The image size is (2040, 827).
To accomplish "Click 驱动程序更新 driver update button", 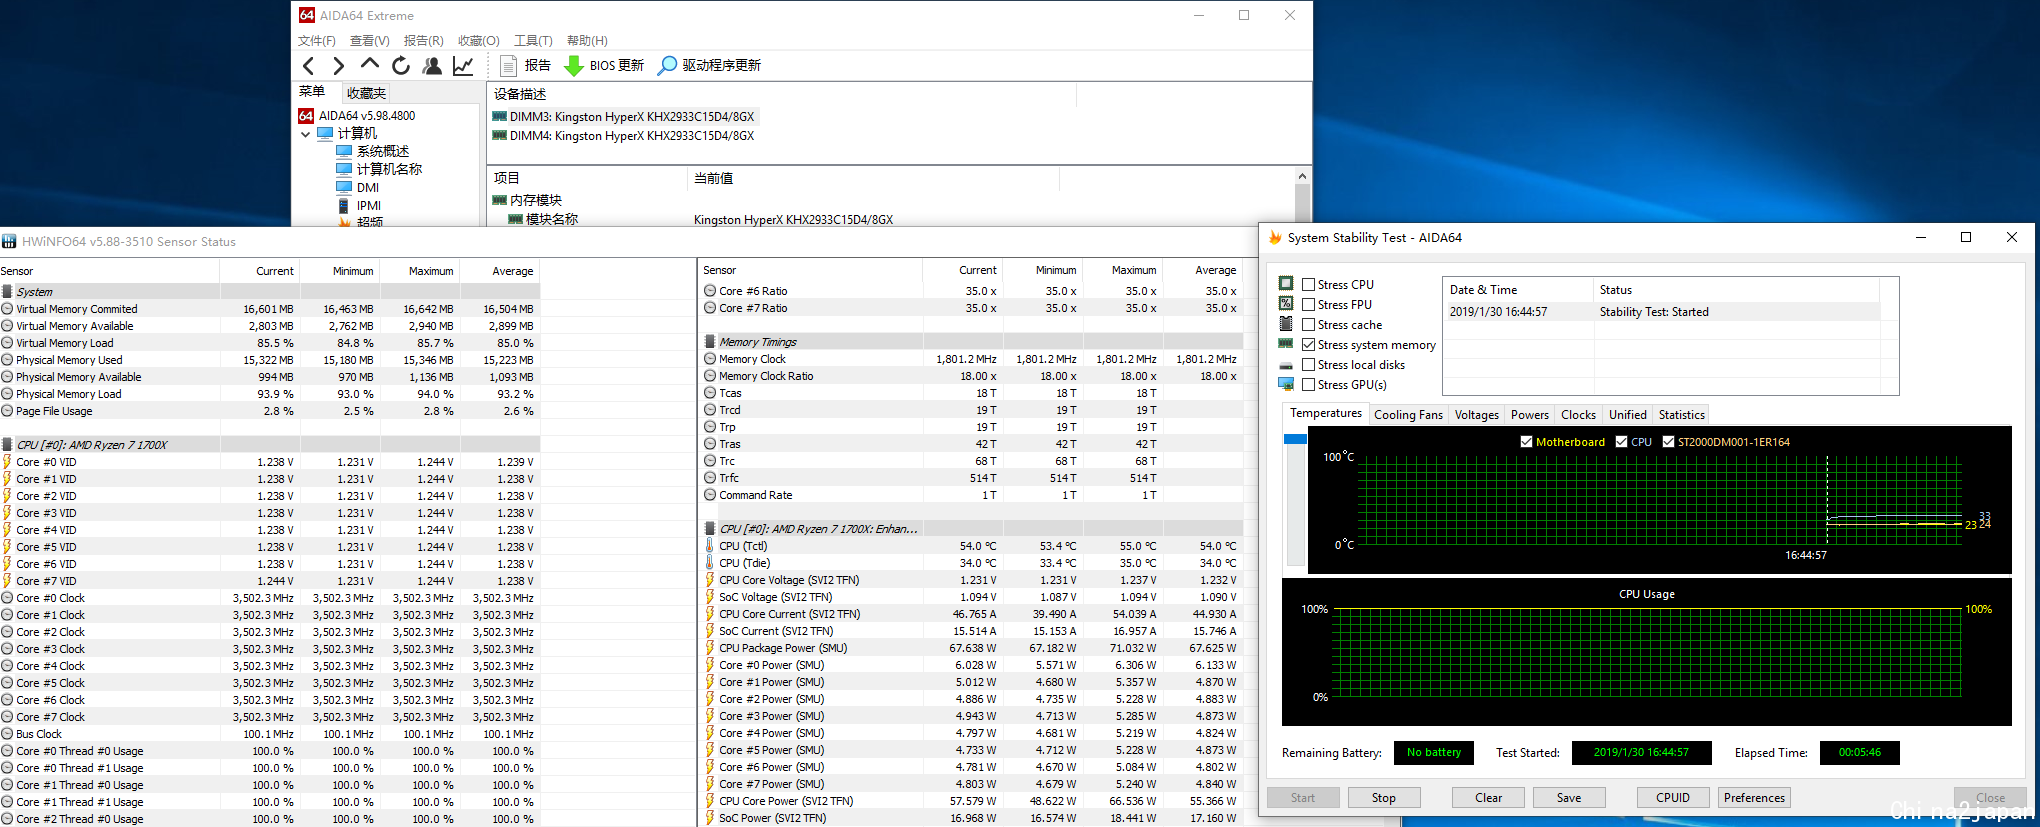I will pyautogui.click(x=710, y=66).
